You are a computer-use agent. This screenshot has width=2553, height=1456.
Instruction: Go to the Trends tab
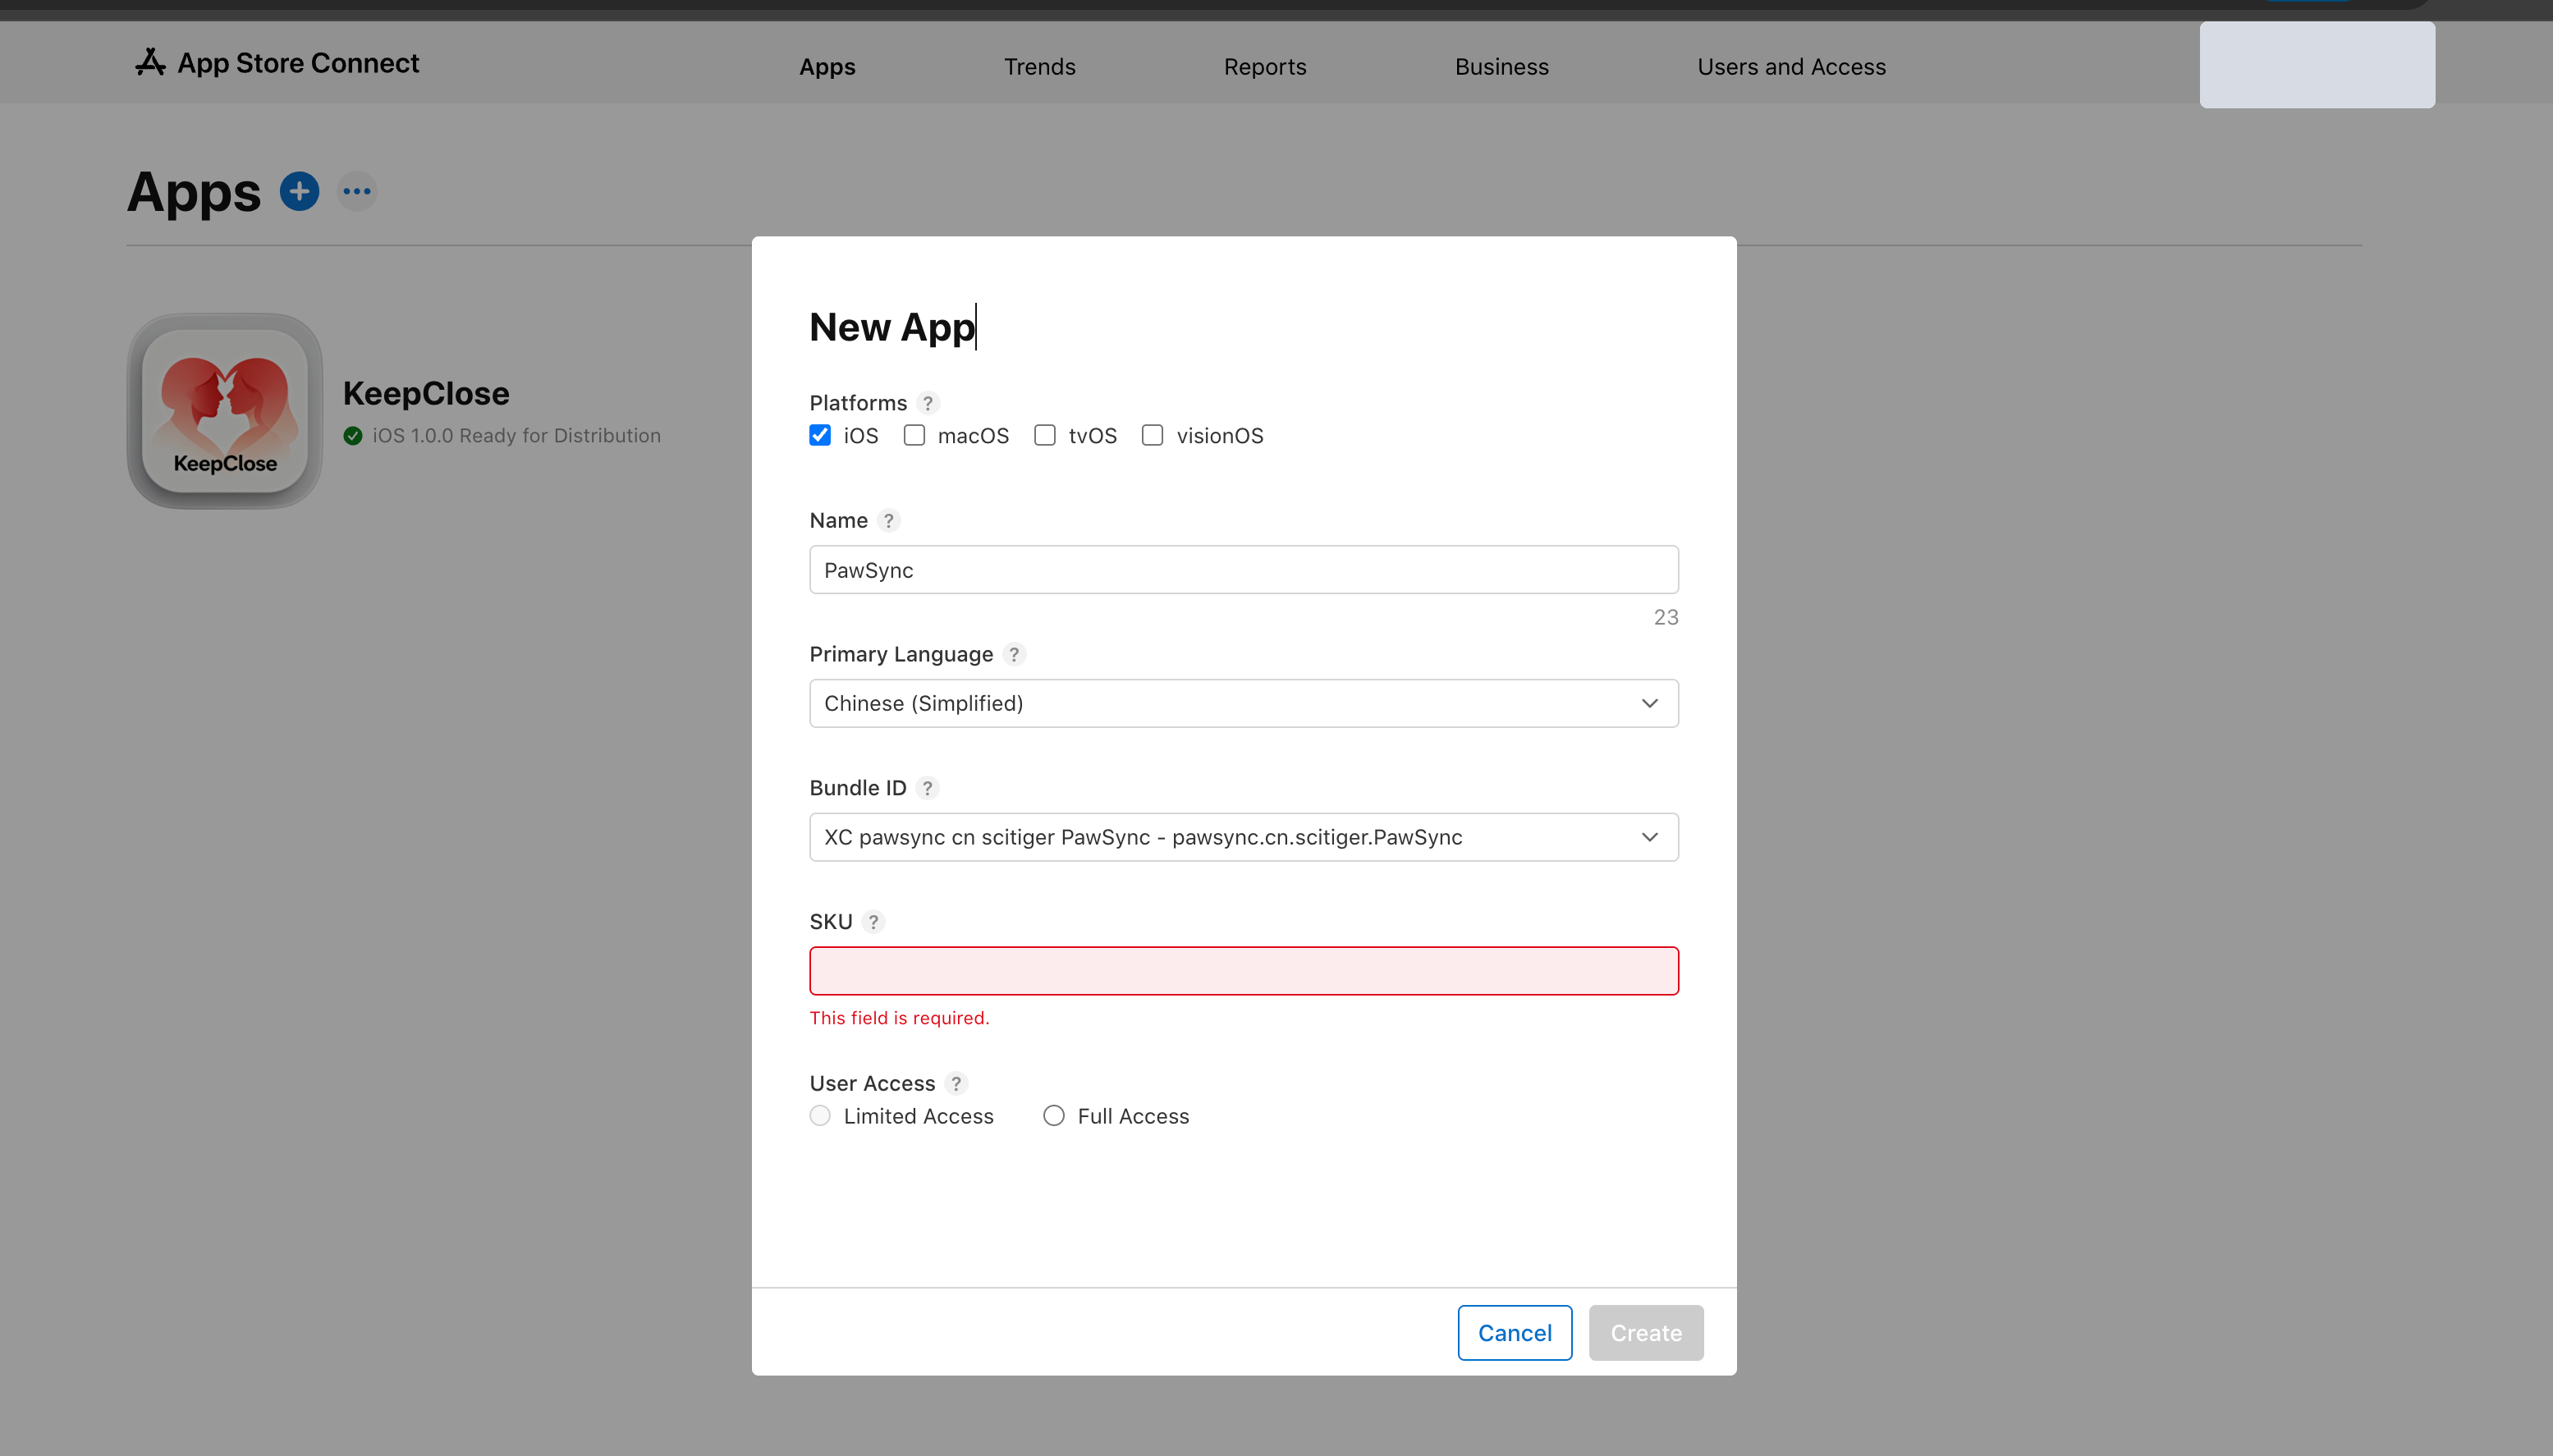(x=1040, y=67)
